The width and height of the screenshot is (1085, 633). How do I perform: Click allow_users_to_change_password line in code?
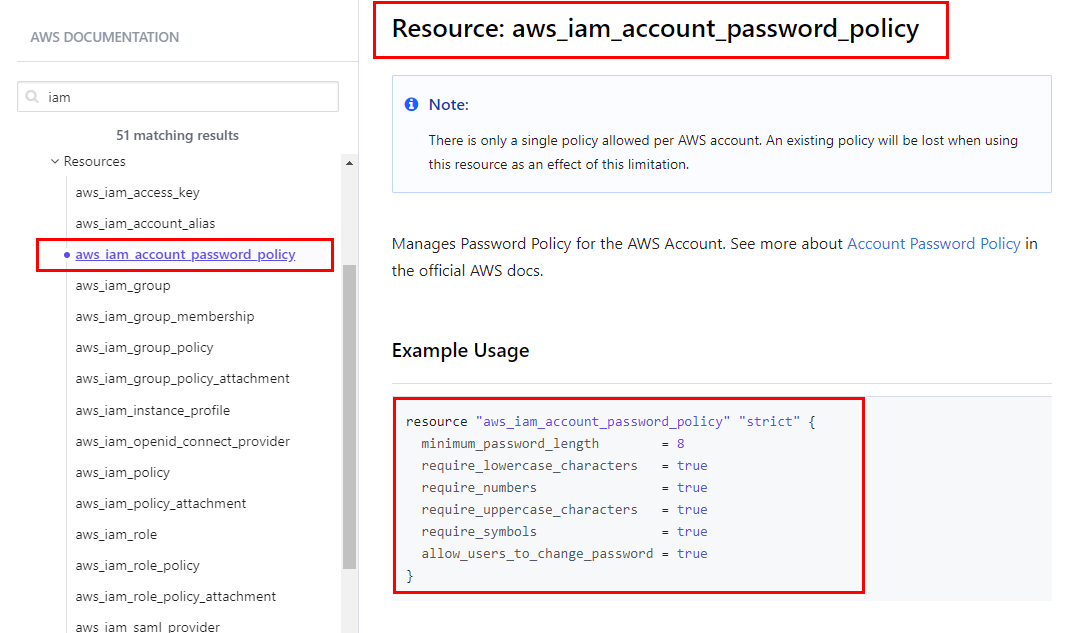point(564,553)
